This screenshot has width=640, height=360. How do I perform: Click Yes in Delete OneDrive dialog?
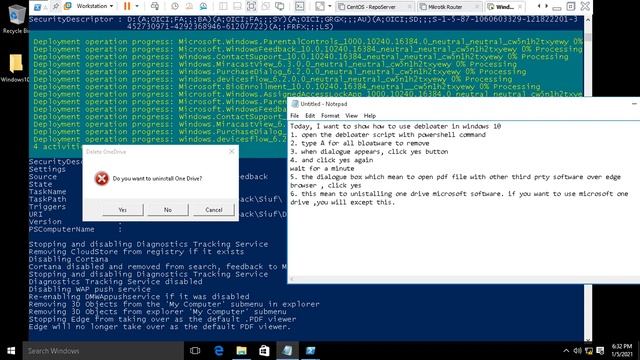point(122,210)
